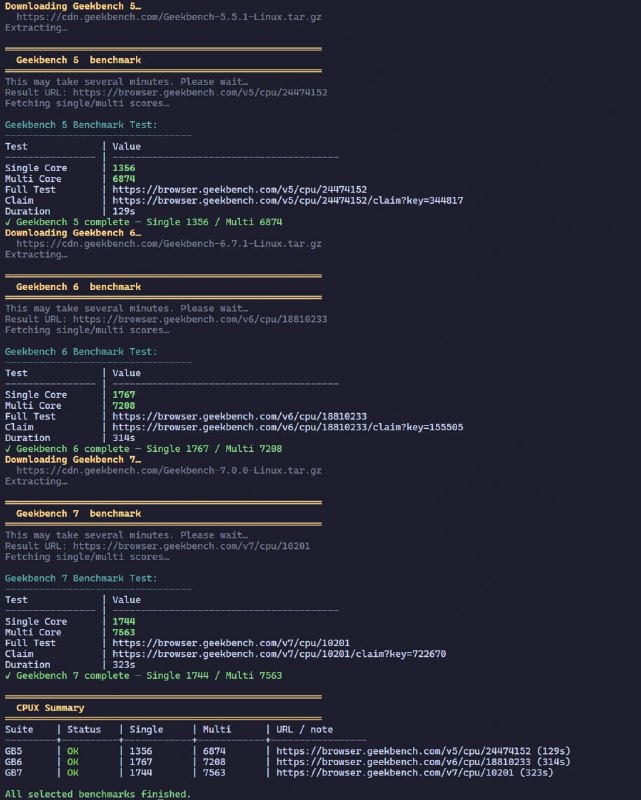This screenshot has width=641, height=800.
Task: Click the 'Geekbench 7 complete' status line
Action: [x=143, y=676]
